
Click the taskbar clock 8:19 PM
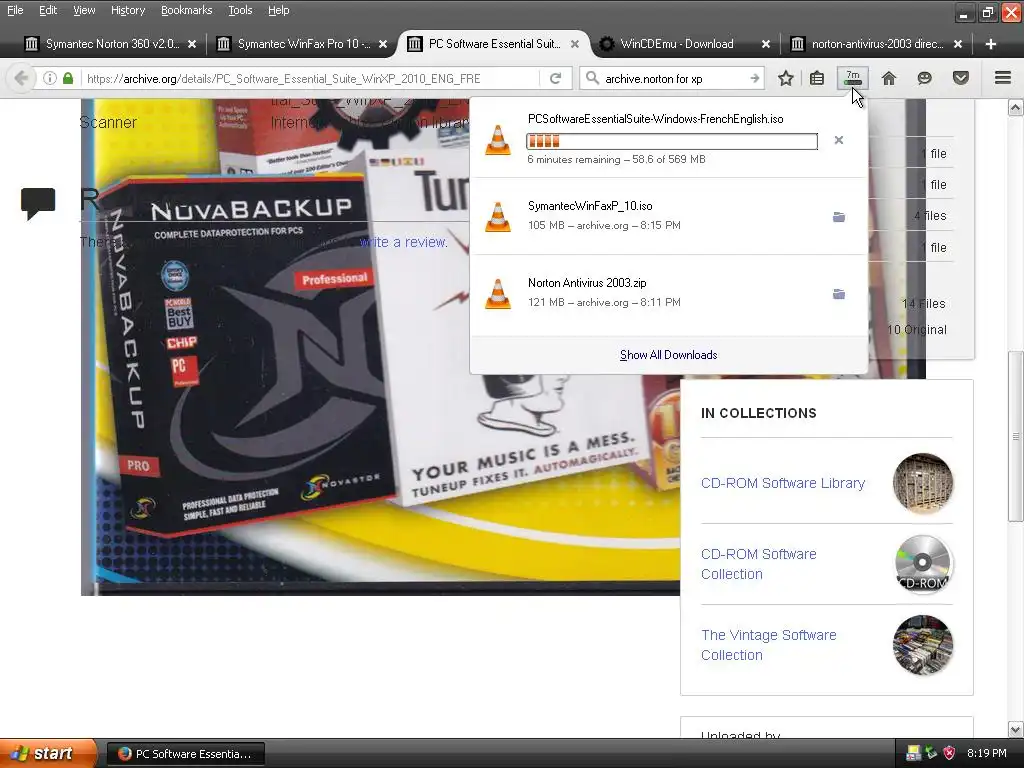click(986, 753)
